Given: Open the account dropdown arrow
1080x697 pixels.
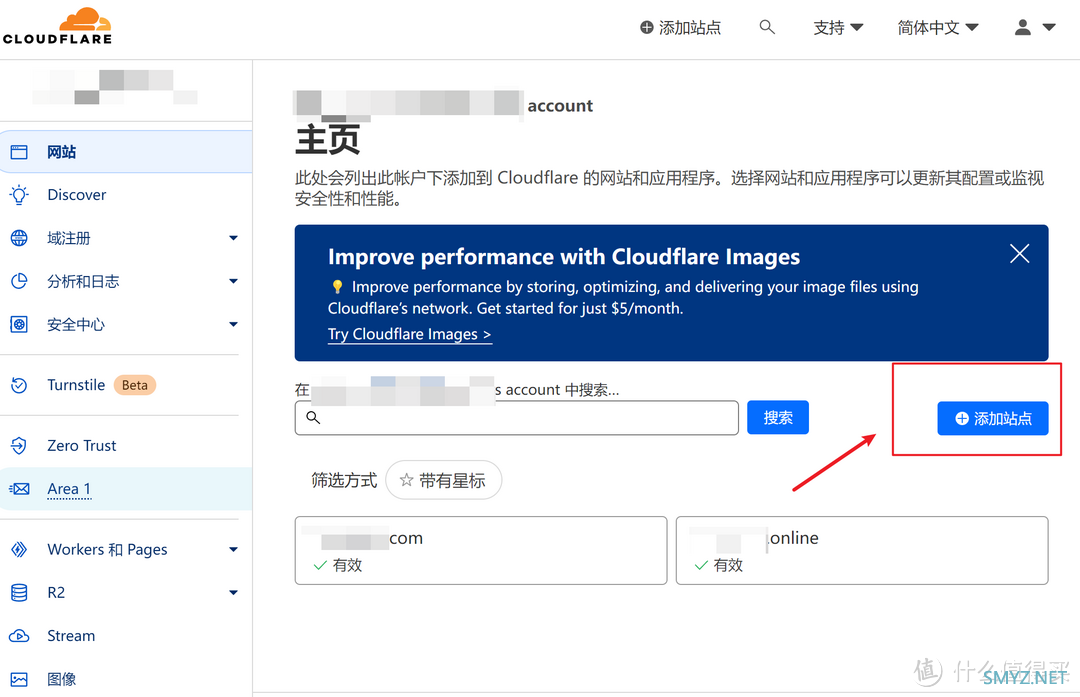Looking at the screenshot, I should coord(1049,28).
